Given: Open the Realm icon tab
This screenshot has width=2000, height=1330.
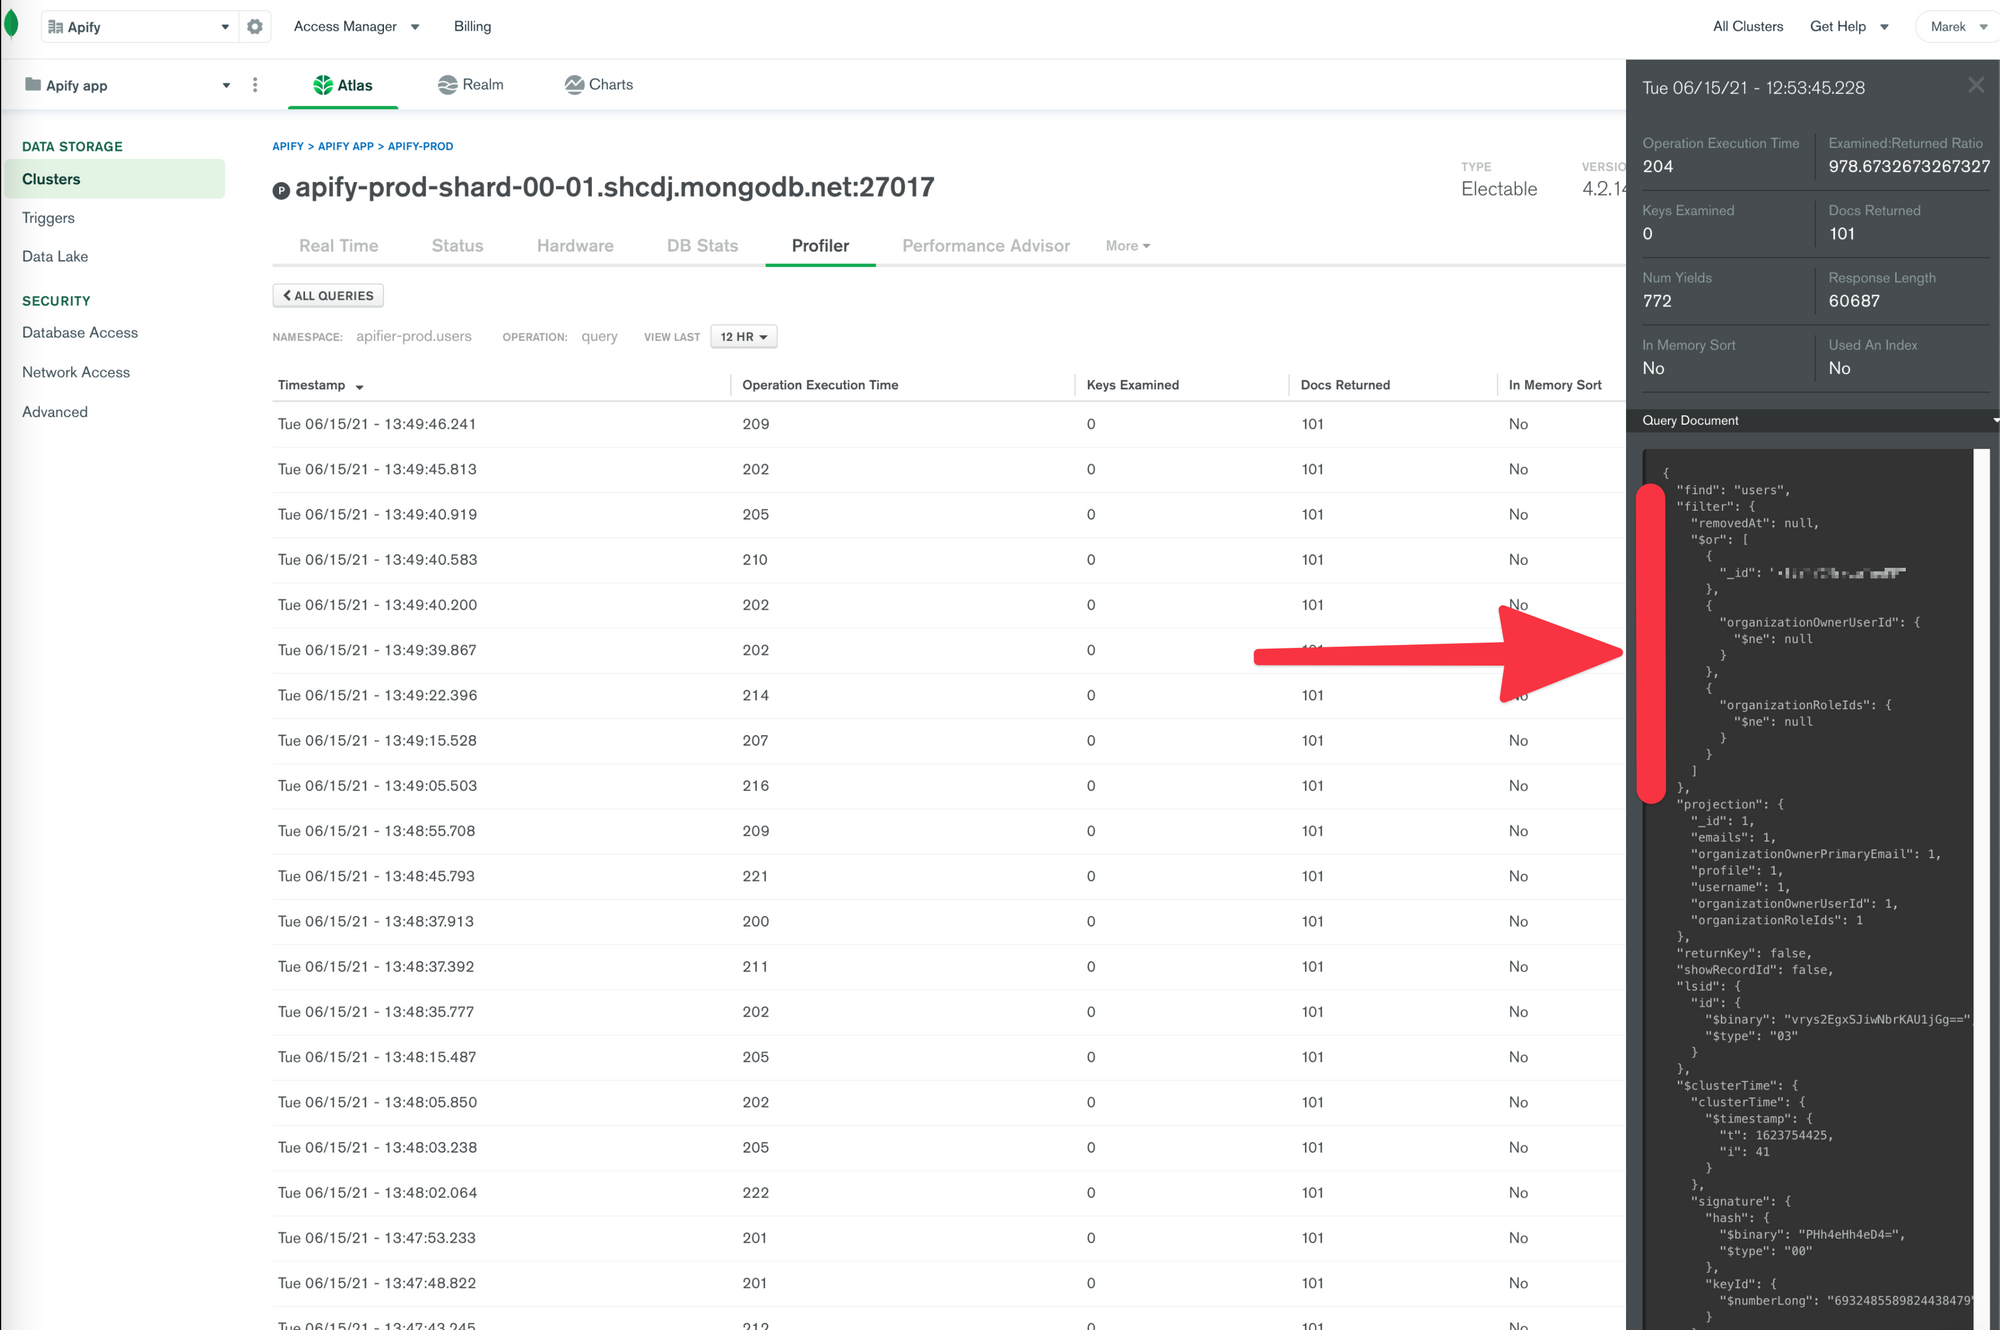Looking at the screenshot, I should (447, 85).
